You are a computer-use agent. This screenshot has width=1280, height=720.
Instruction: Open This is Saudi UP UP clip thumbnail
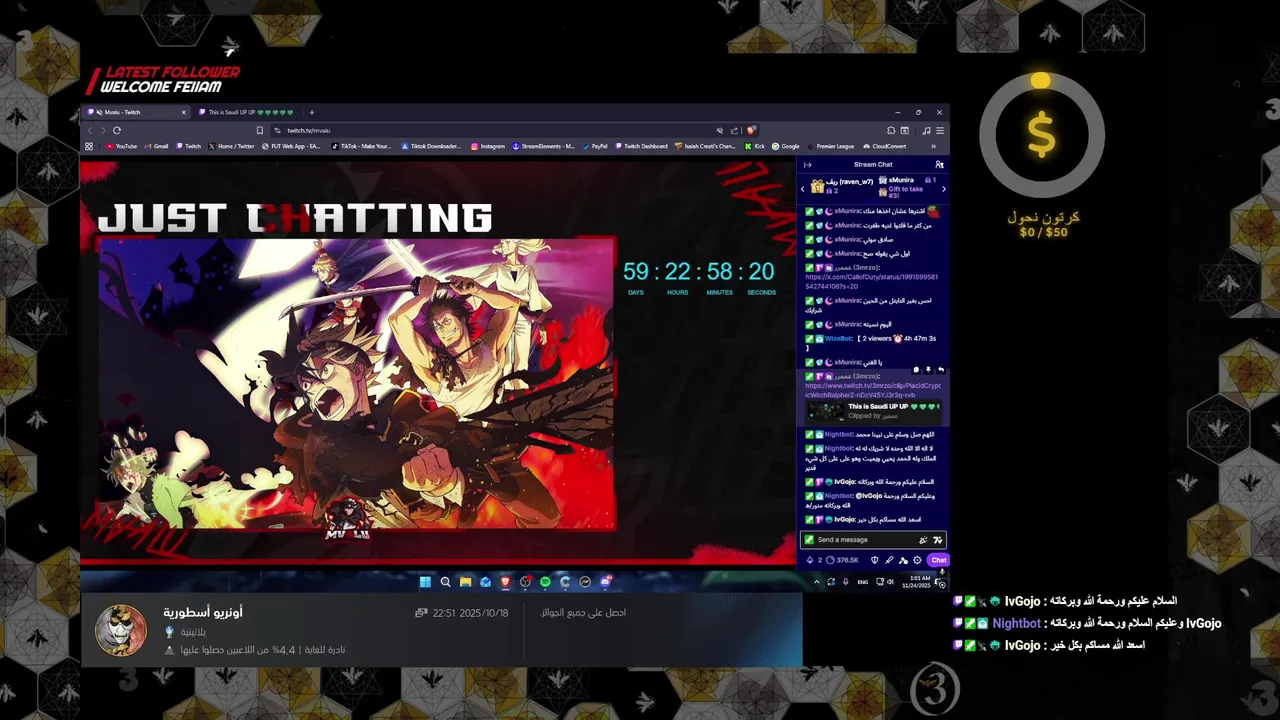click(825, 411)
